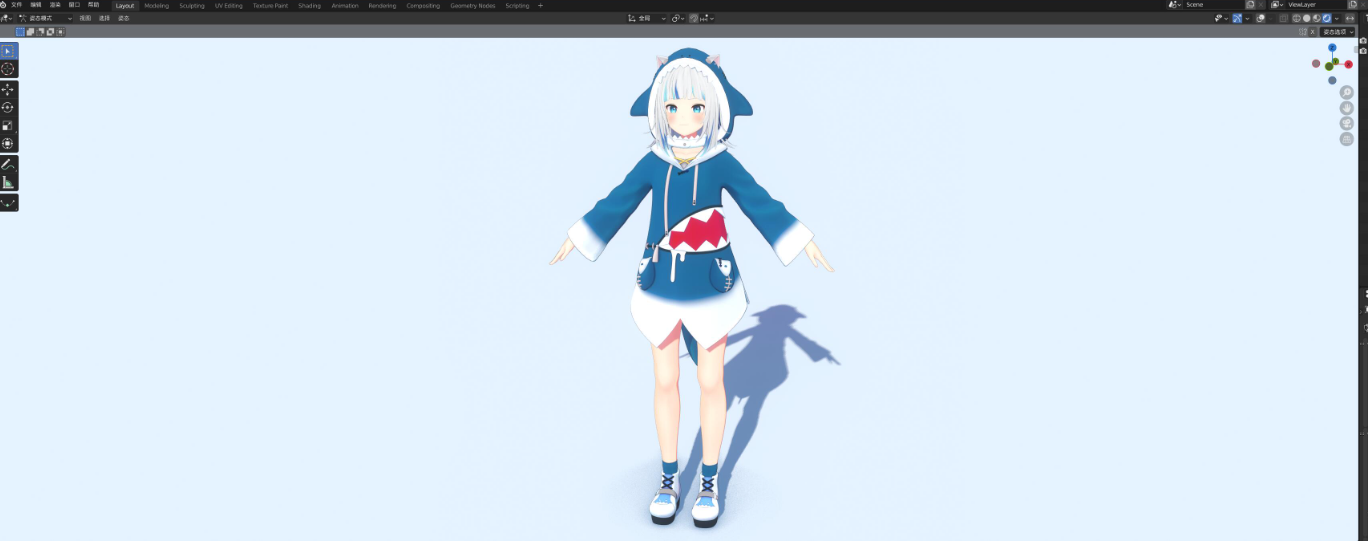Switch to the Scripting workspace tab
Image resolution: width=1368 pixels, height=541 pixels.
tap(517, 5)
